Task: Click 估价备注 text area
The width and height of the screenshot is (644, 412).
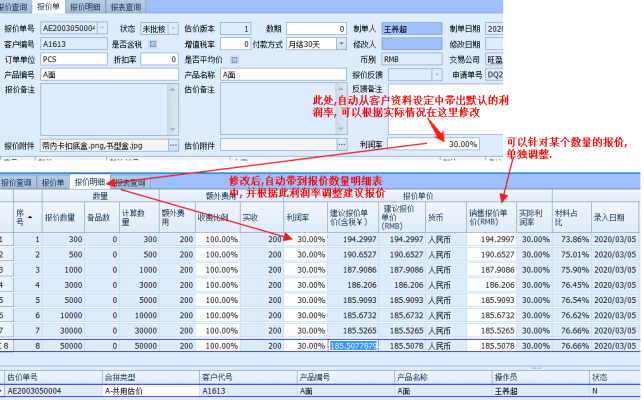Action: pyautogui.click(x=279, y=108)
